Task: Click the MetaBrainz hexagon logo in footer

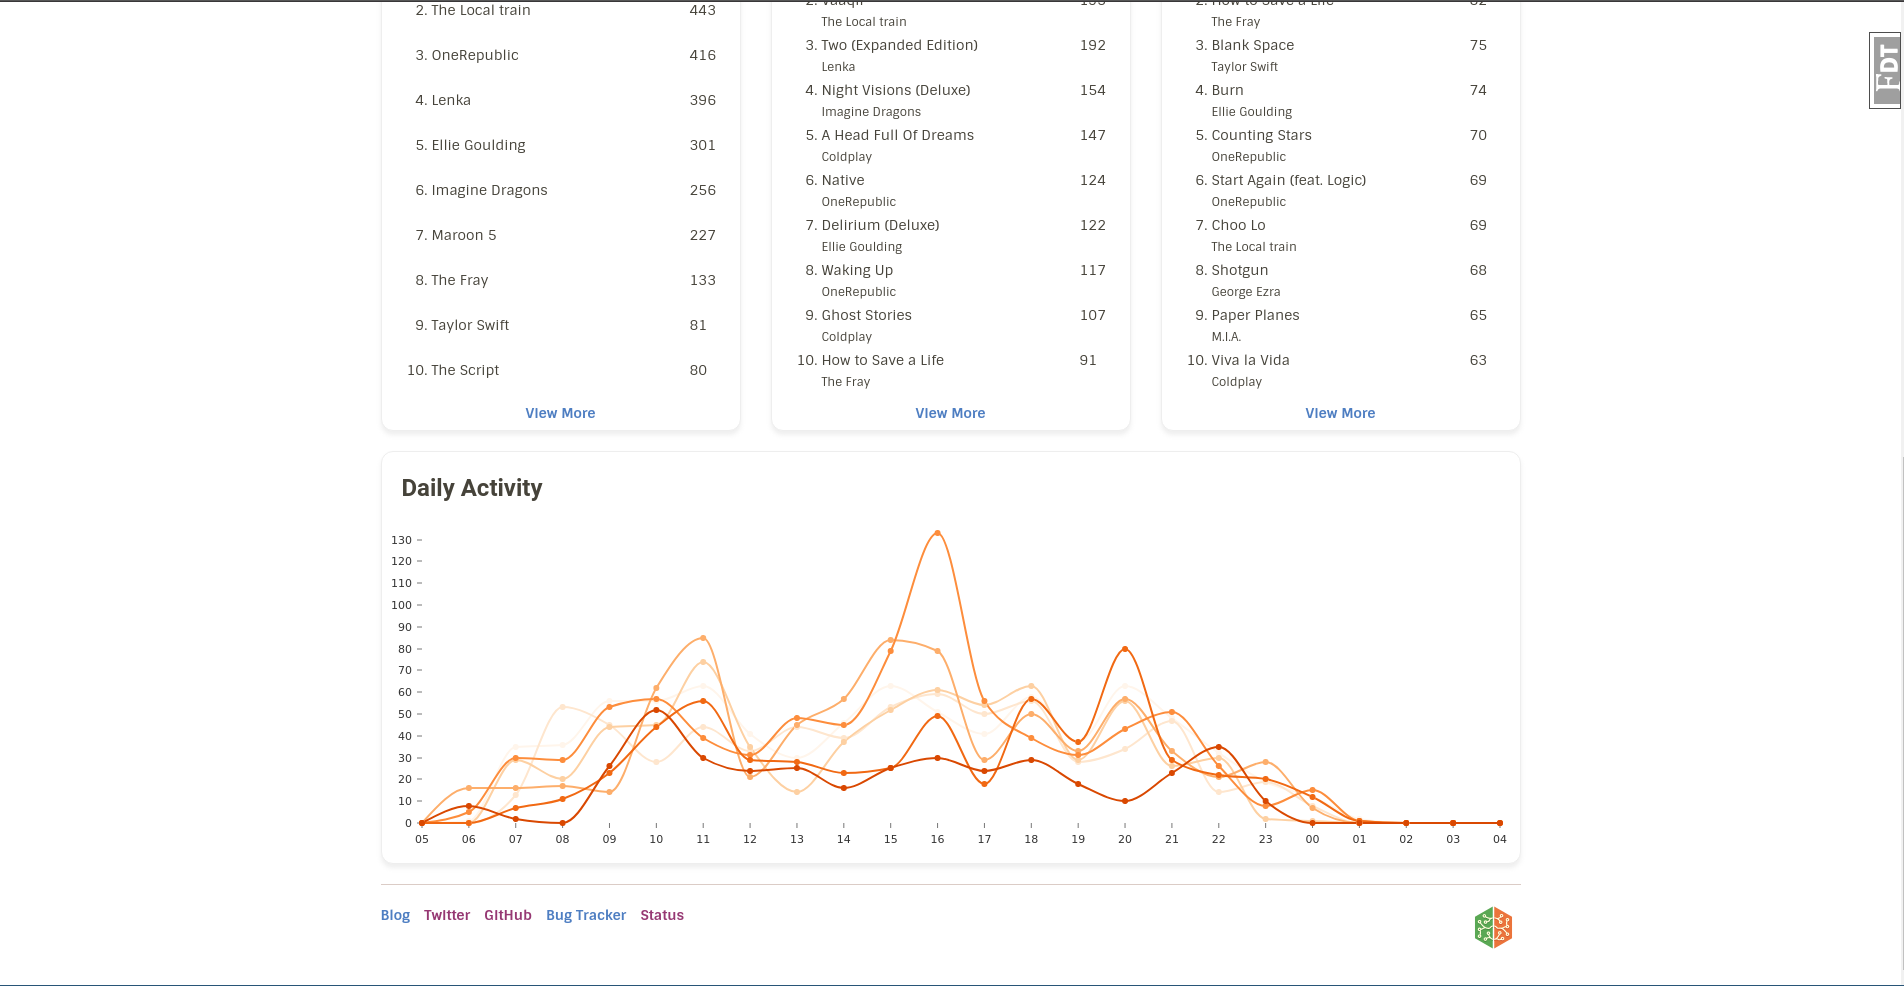Action: point(1493,928)
